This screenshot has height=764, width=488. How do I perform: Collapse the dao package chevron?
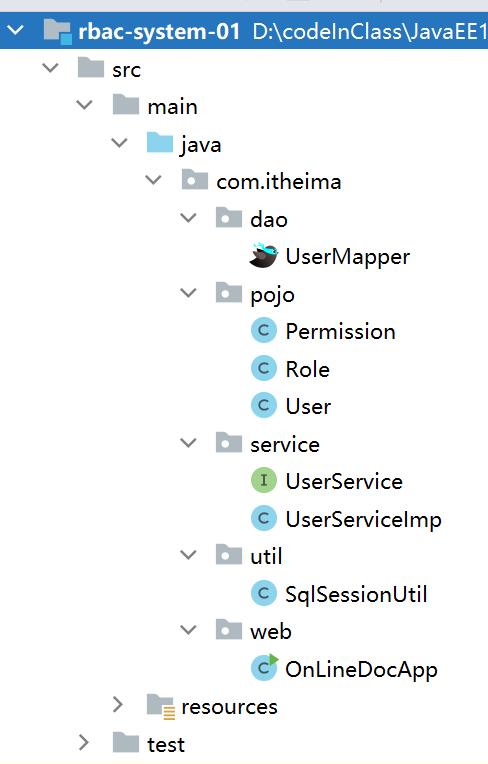tap(188, 217)
